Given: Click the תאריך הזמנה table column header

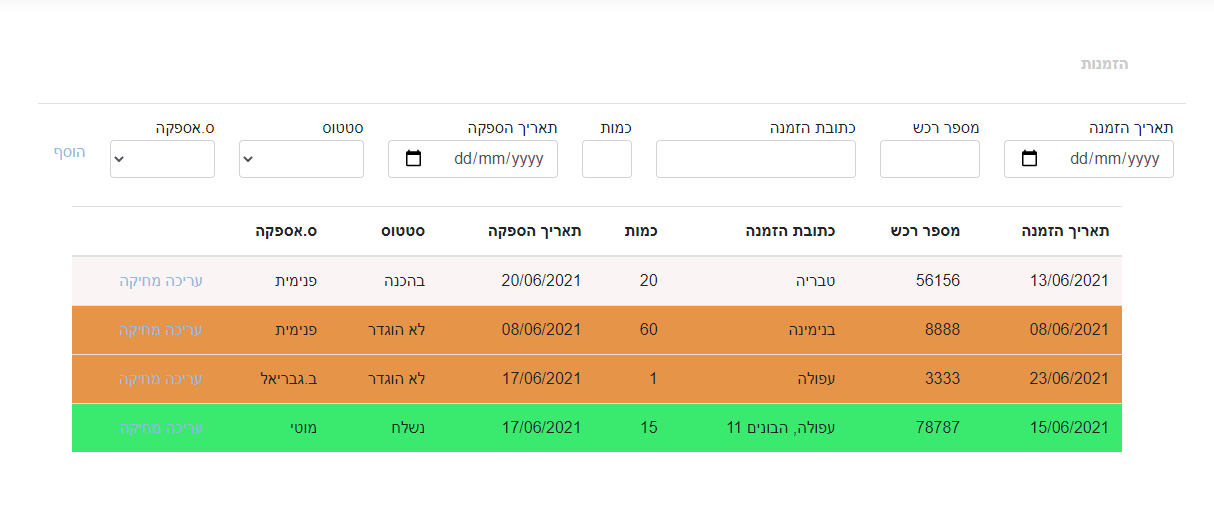Looking at the screenshot, I should click(x=1065, y=231).
